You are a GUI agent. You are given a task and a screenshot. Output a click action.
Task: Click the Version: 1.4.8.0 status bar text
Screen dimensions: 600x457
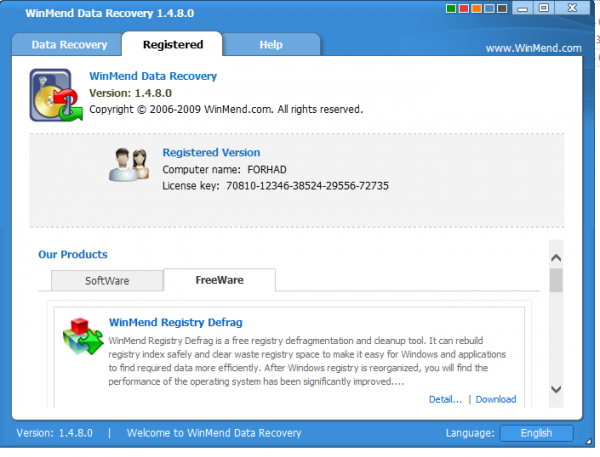54,433
